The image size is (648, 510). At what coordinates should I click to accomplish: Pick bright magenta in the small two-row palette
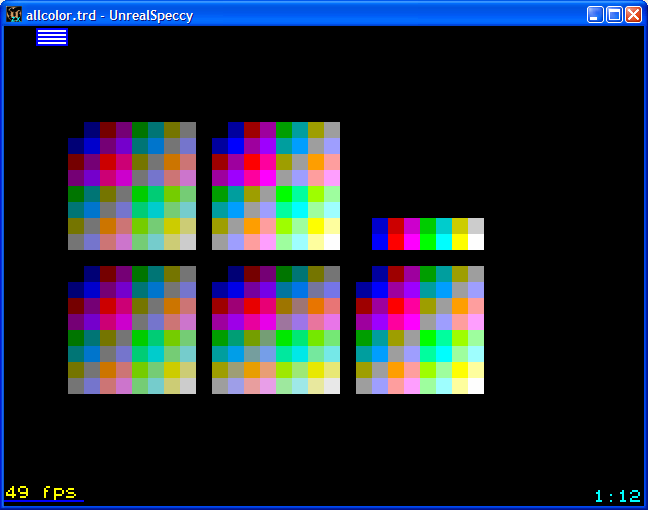412,242
